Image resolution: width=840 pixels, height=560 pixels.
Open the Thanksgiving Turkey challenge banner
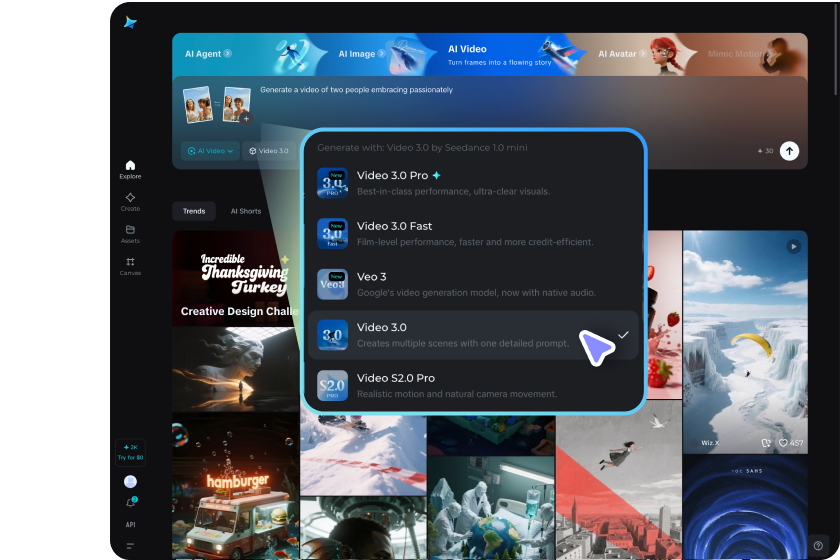tap(236, 278)
